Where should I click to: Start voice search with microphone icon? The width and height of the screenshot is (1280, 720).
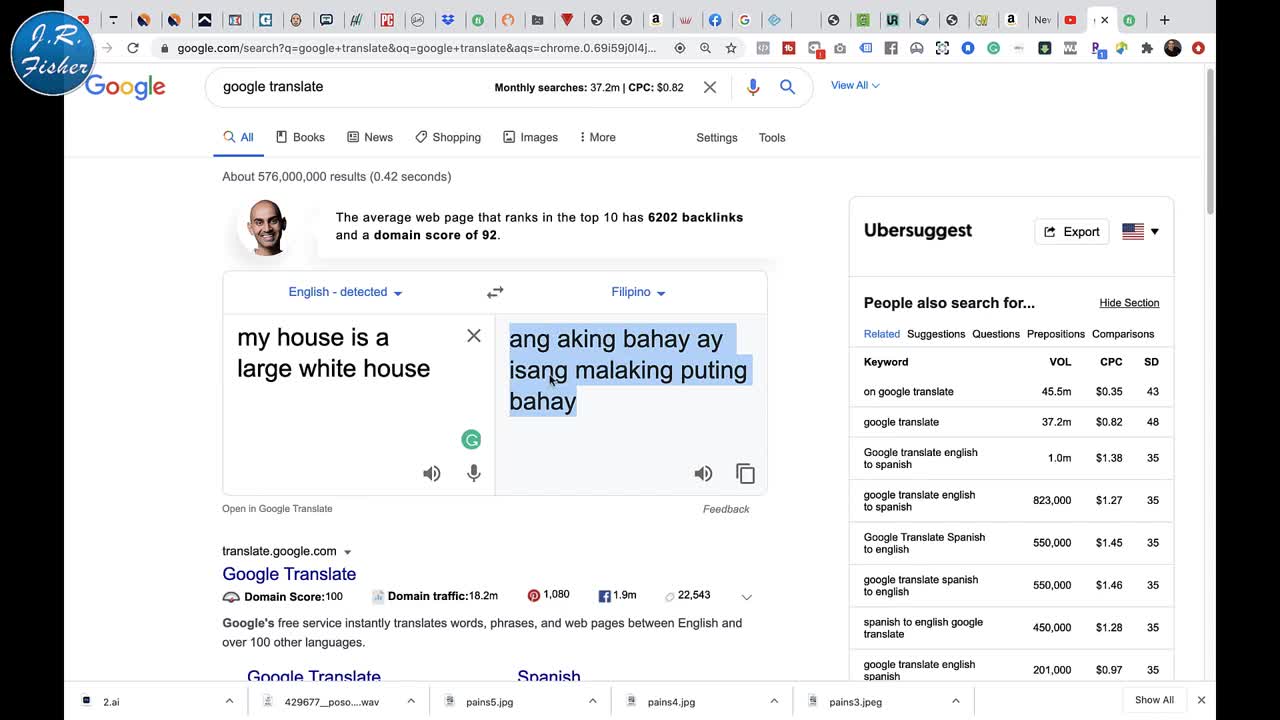[x=753, y=87]
